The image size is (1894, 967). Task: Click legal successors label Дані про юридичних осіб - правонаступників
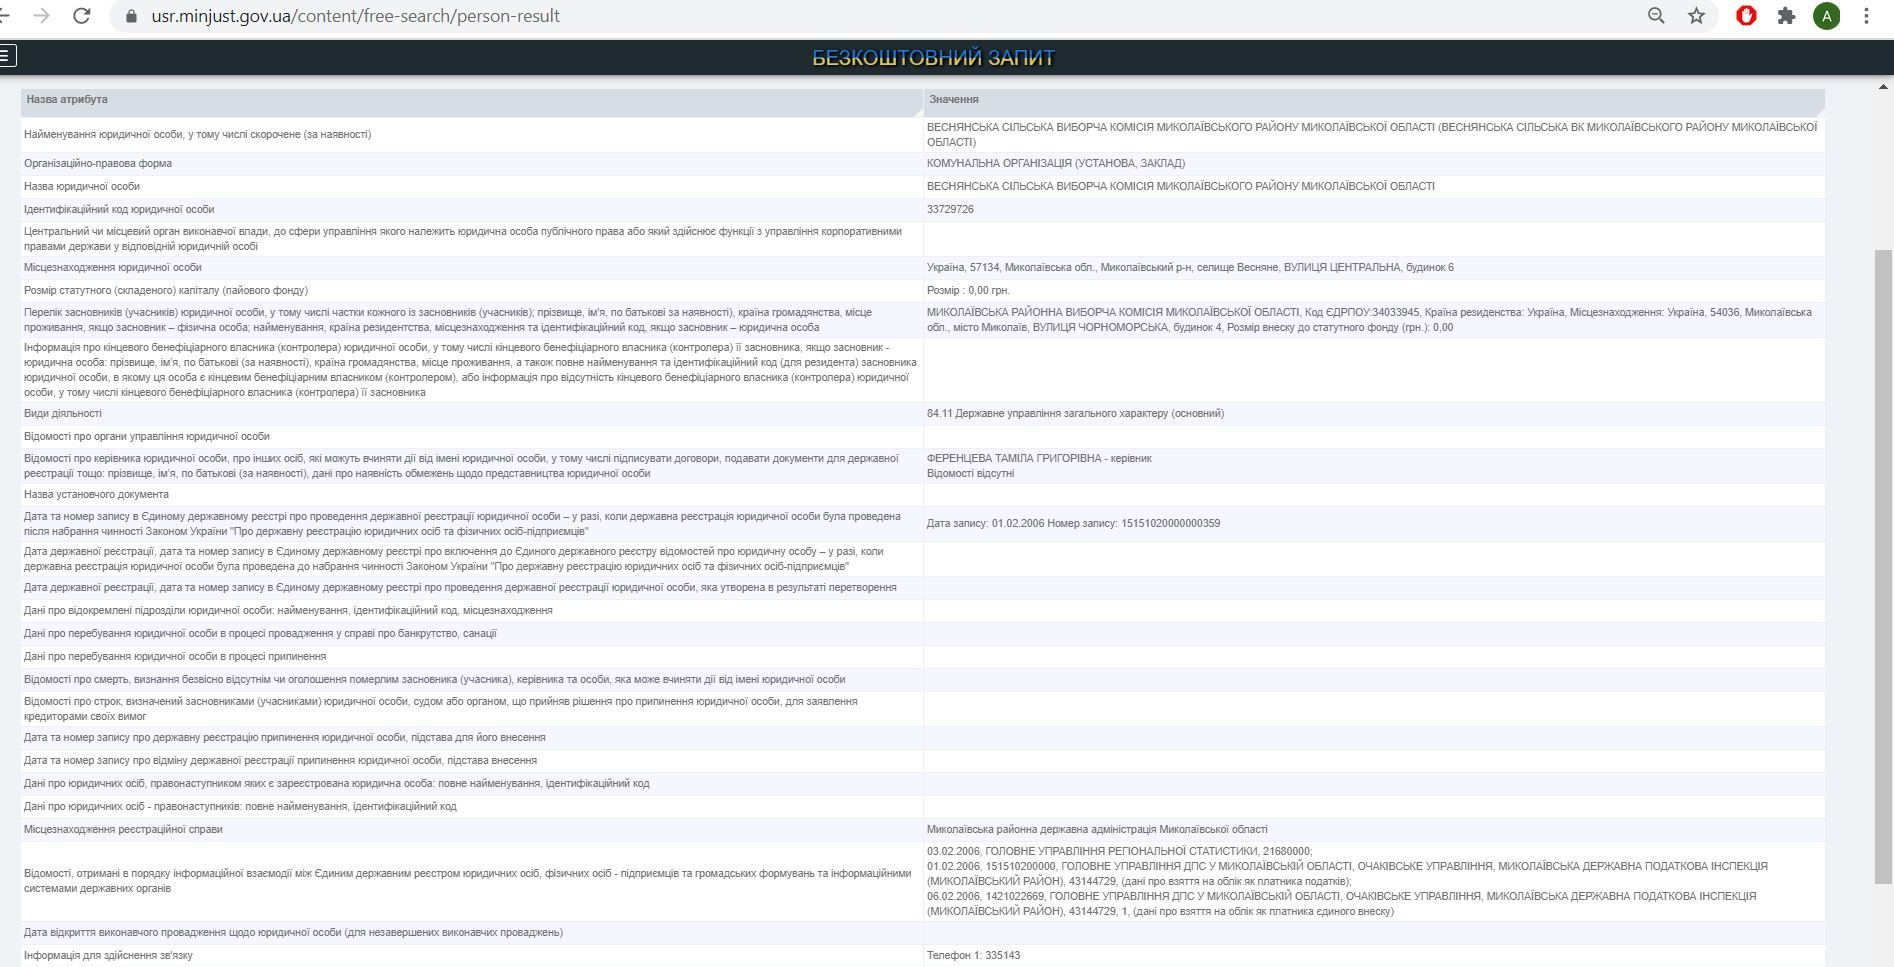240,806
